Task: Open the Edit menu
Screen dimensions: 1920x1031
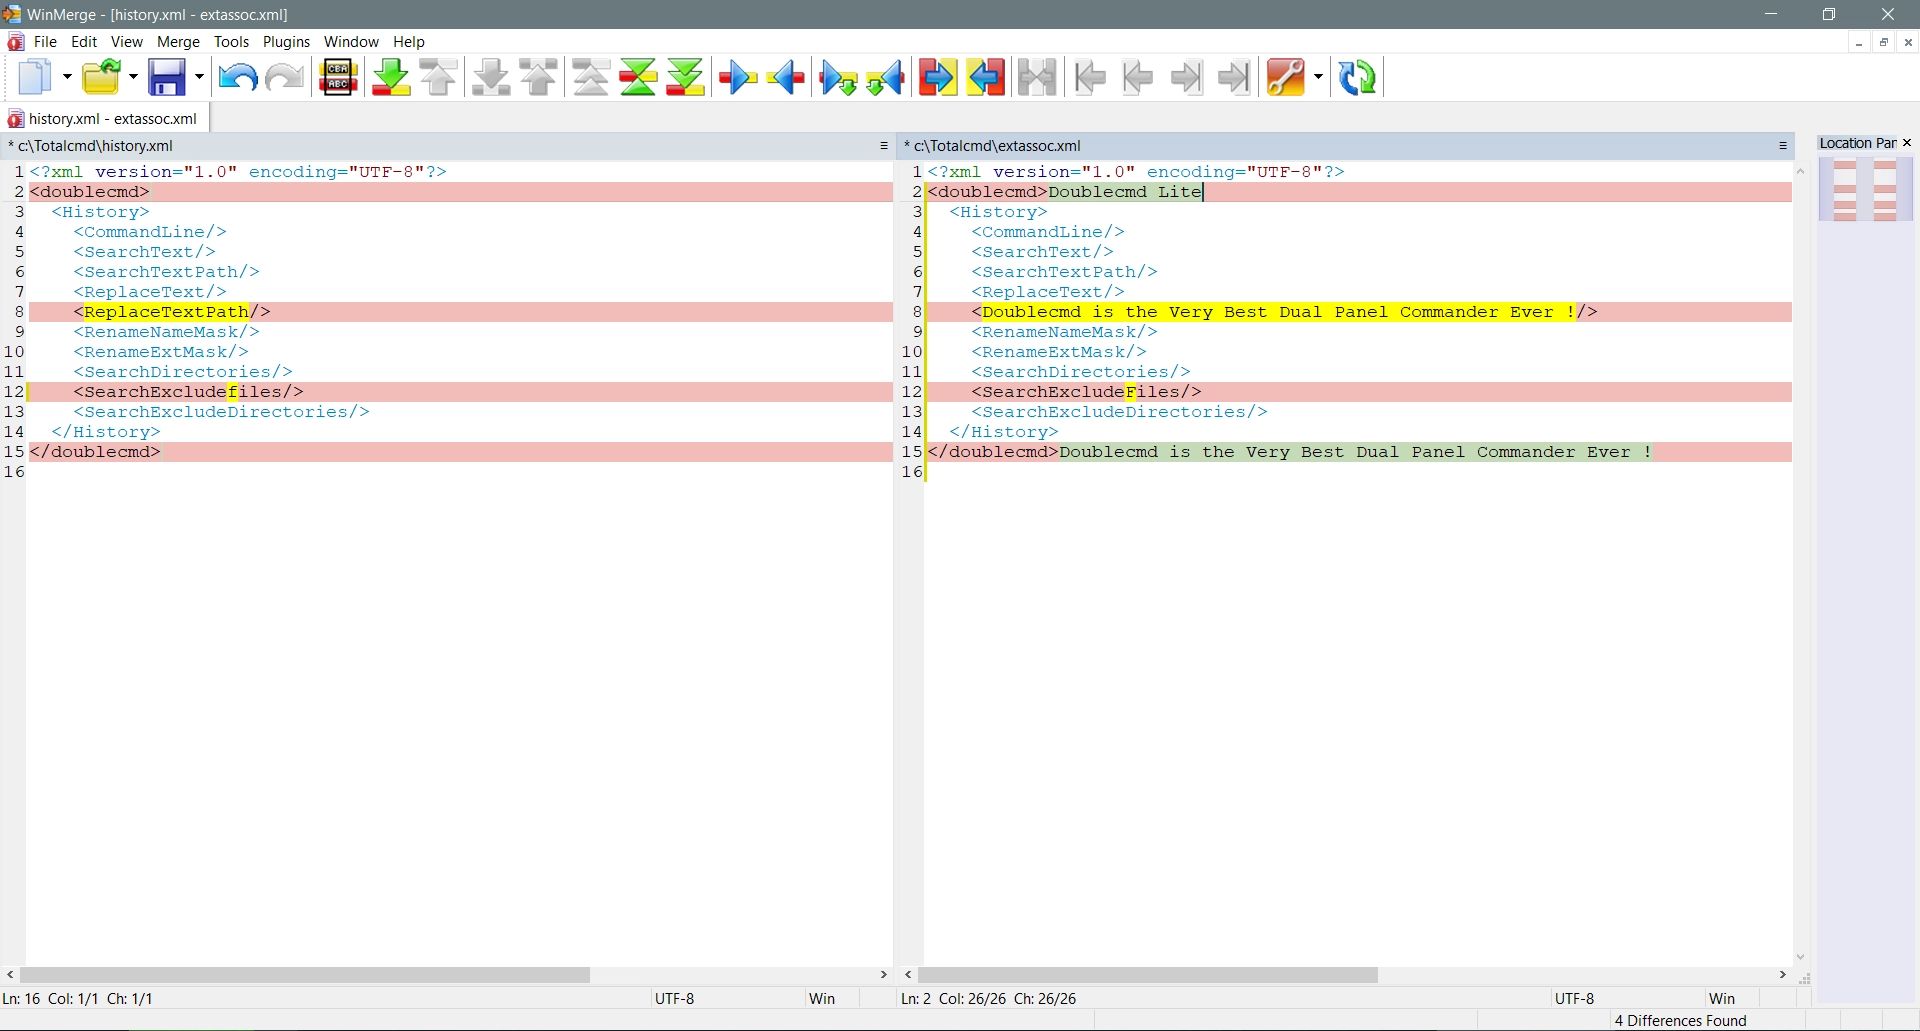Action: coord(84,42)
